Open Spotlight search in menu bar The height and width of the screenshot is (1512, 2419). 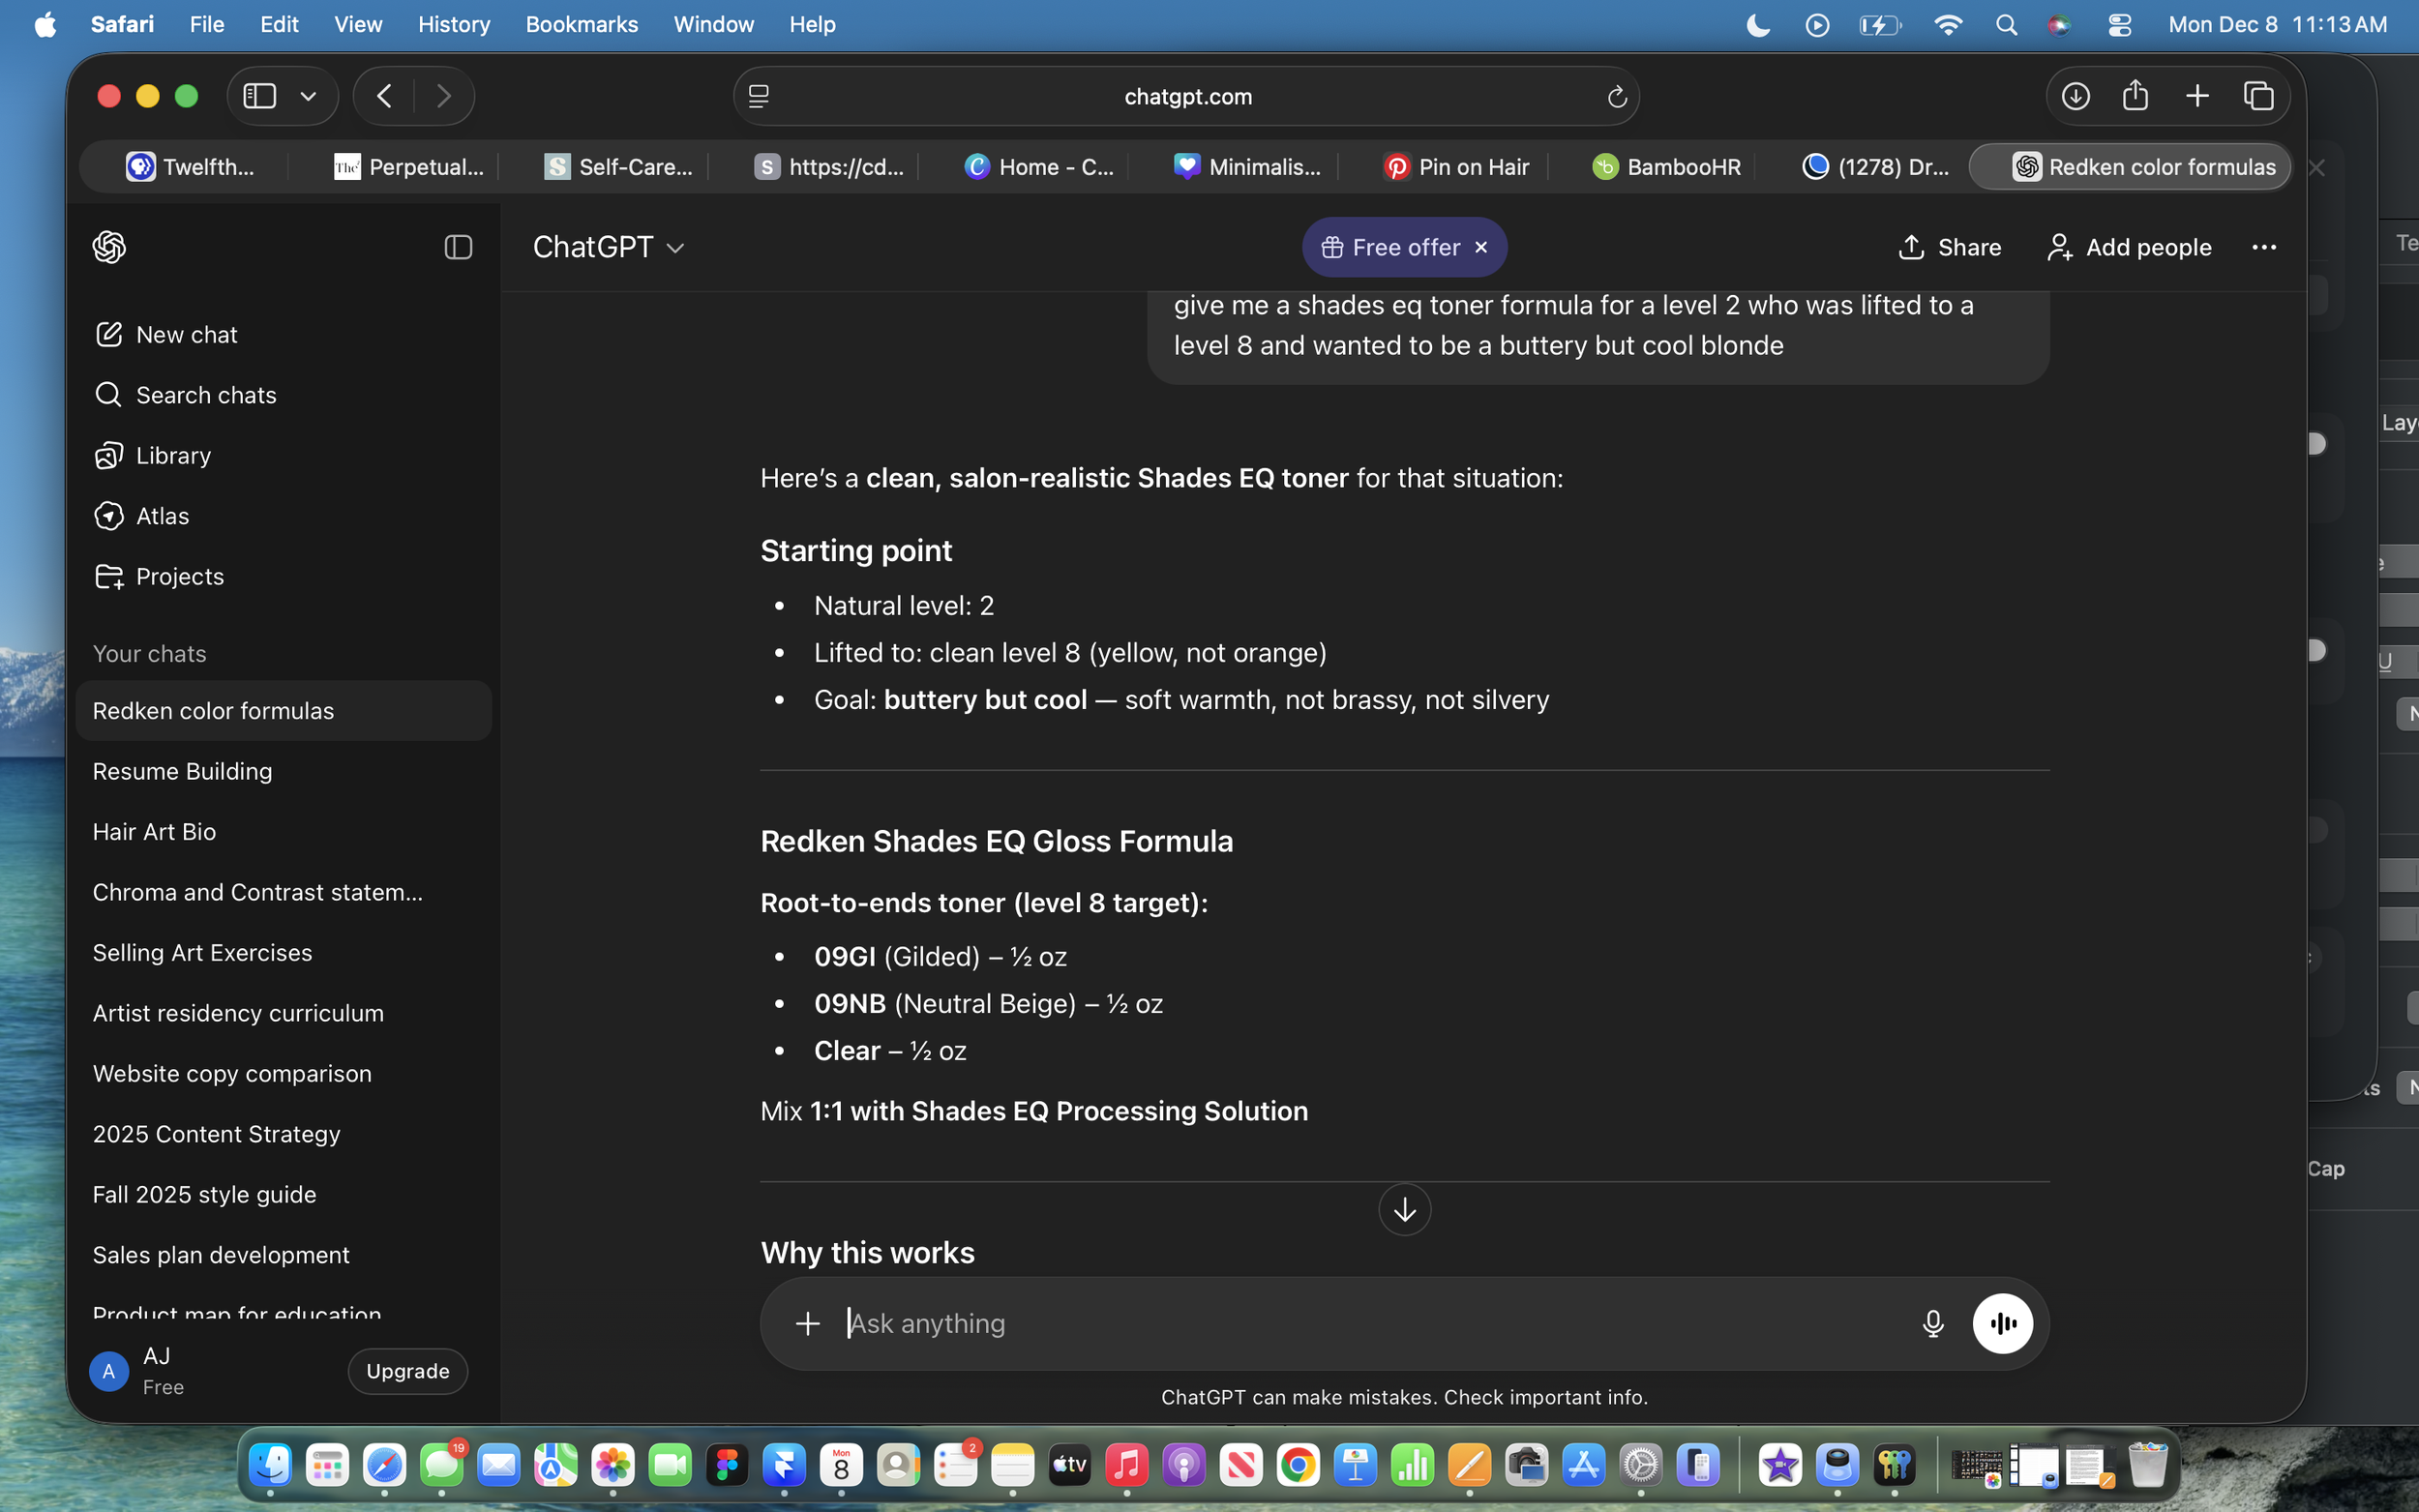tap(2006, 25)
